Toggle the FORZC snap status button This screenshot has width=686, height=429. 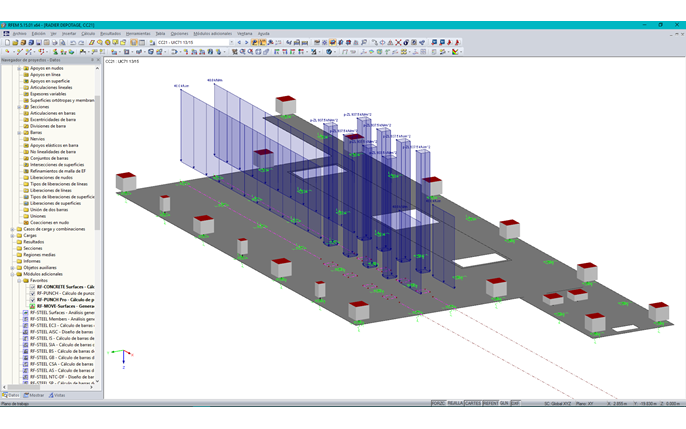[x=438, y=403]
